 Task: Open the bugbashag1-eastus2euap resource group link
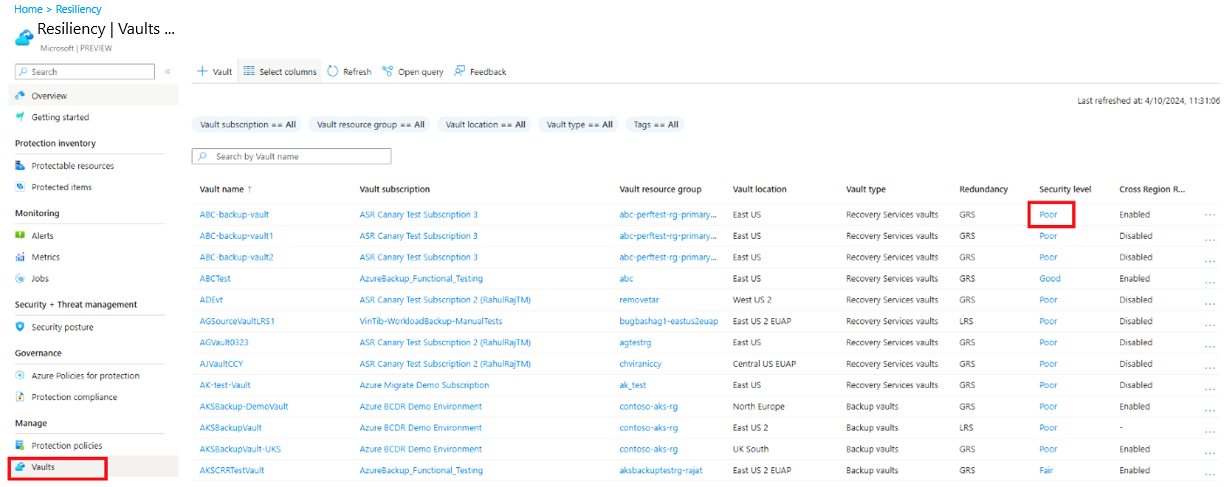point(667,321)
